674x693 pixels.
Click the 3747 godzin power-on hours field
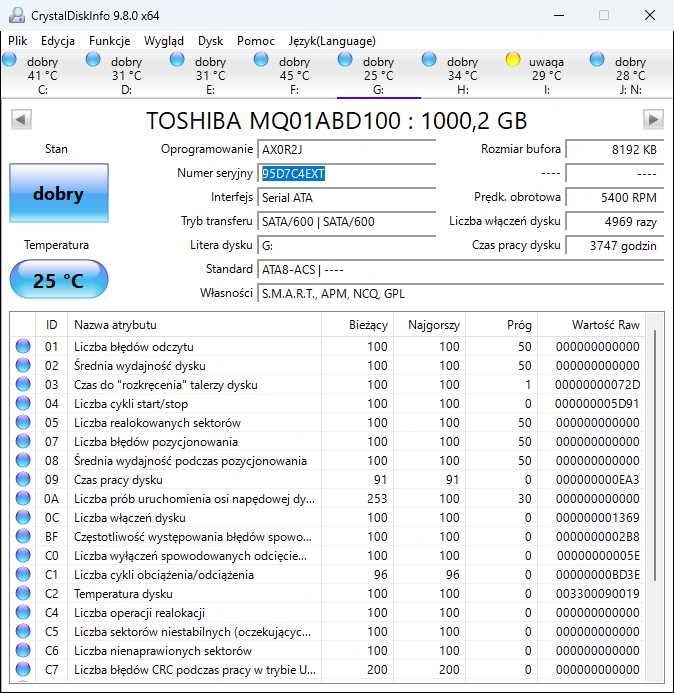615,245
